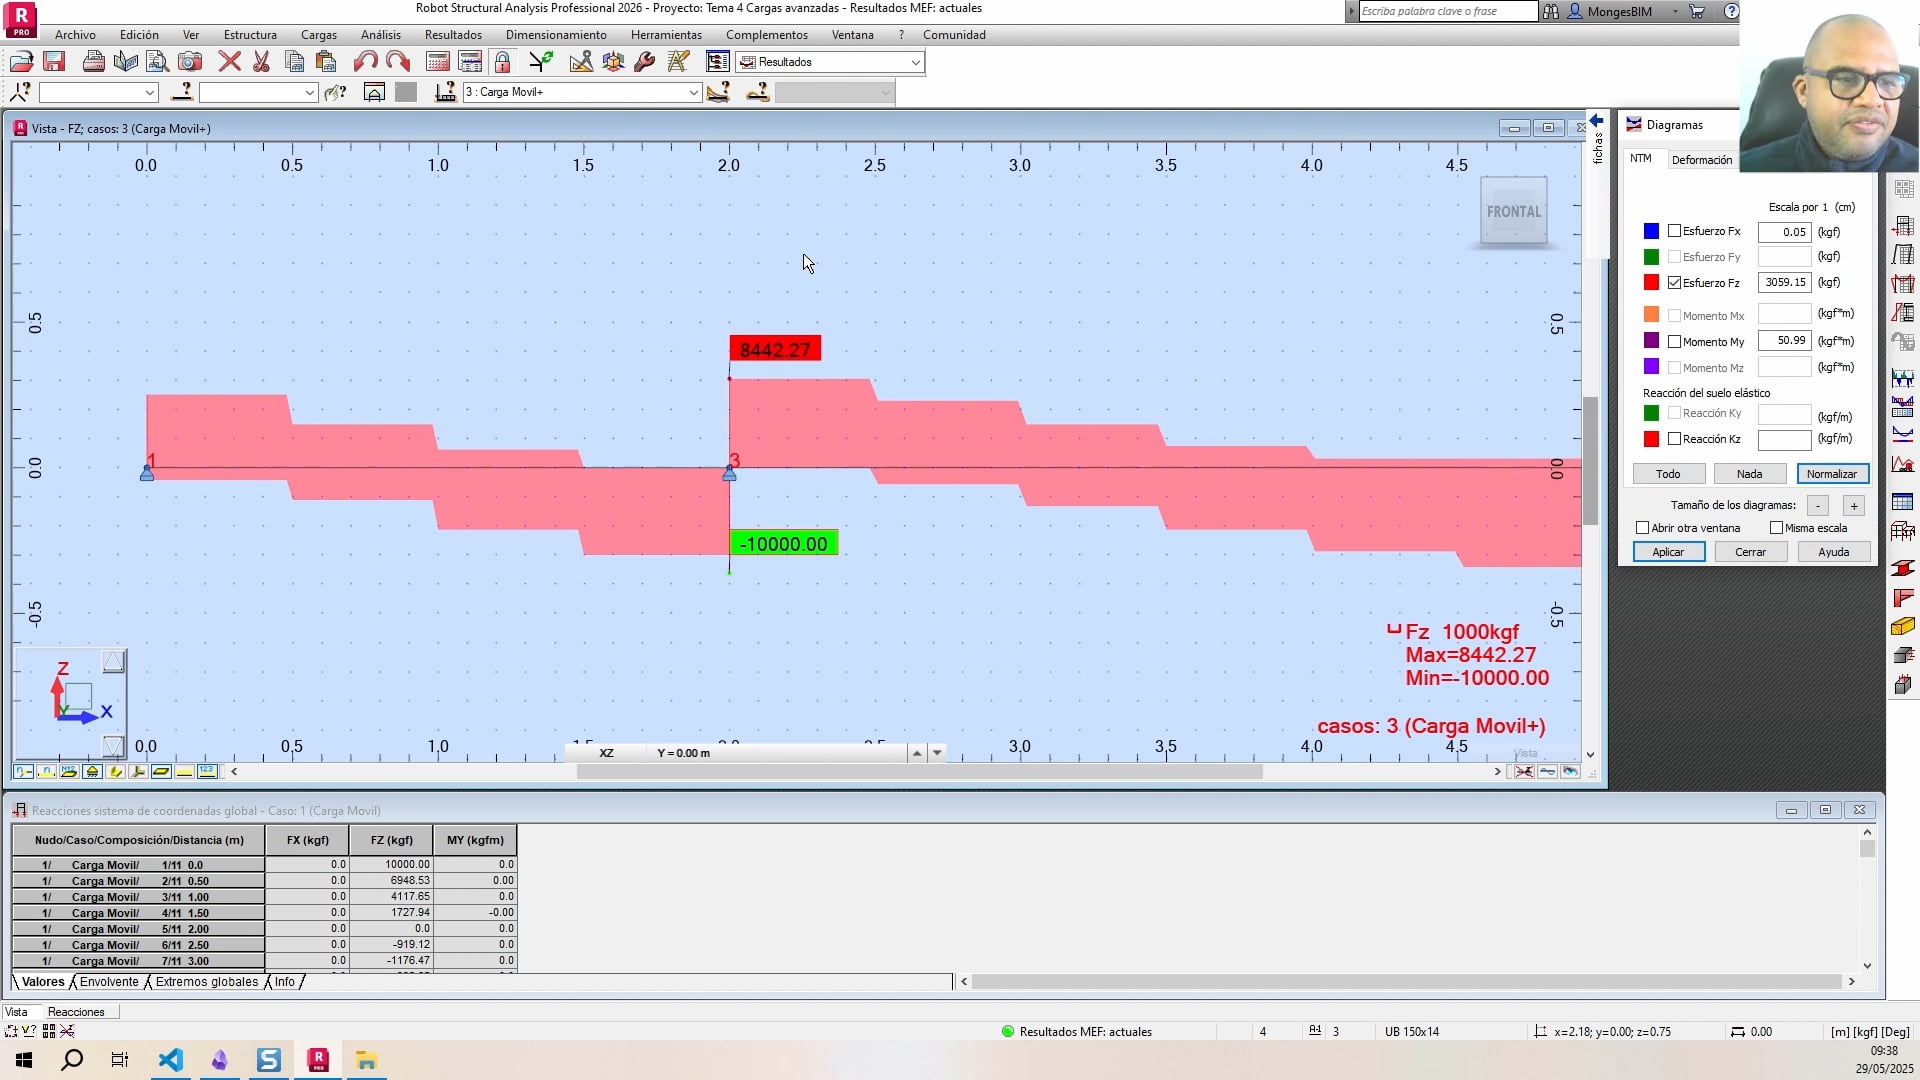Click the Ayuda button
Screen dimensions: 1920x1080
[1833, 552]
